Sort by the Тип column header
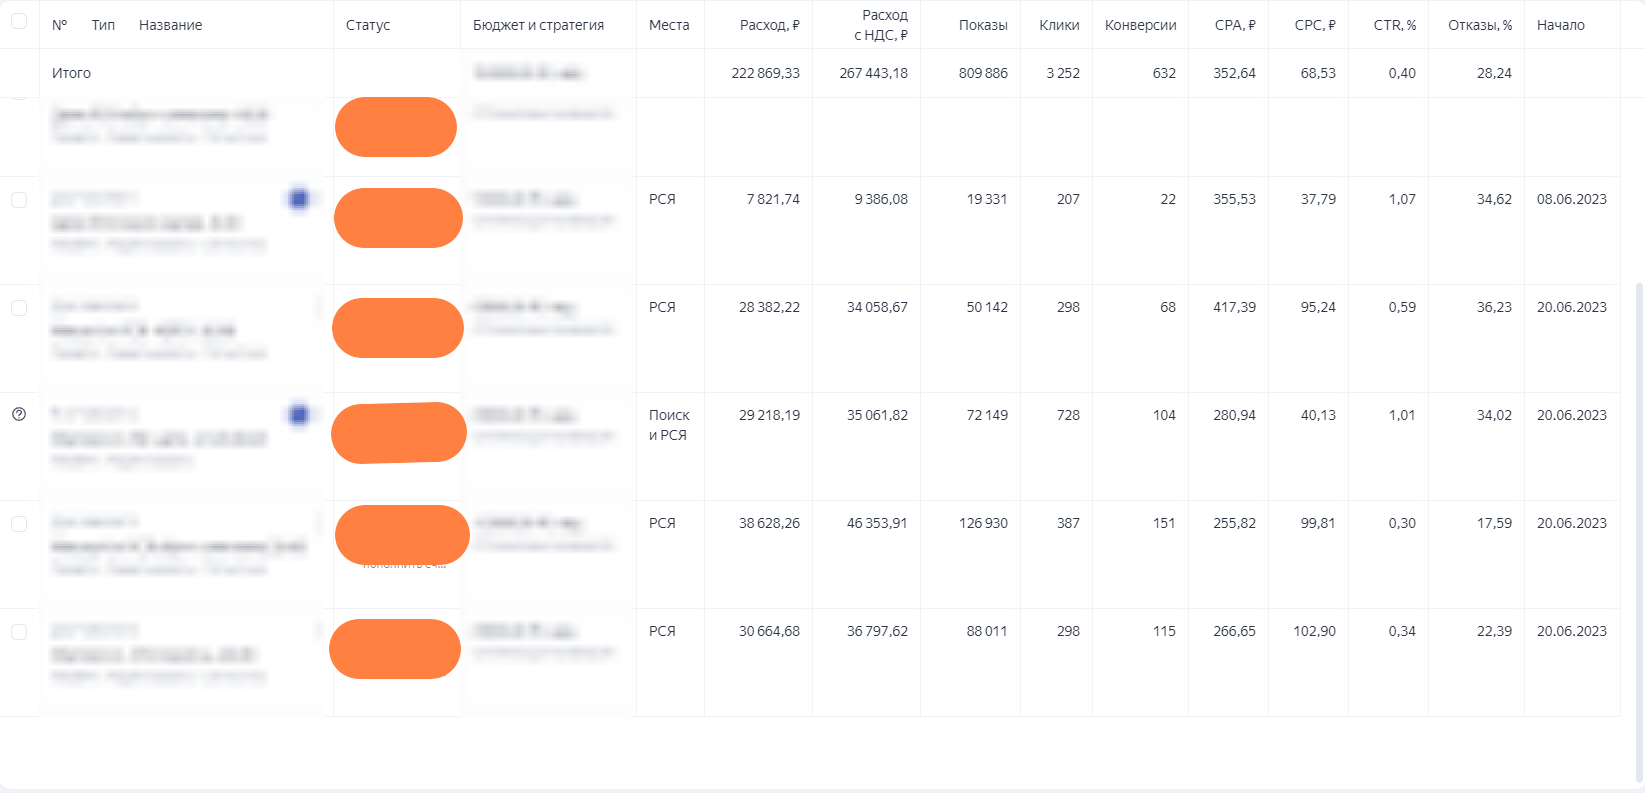The height and width of the screenshot is (793, 1645). point(103,25)
